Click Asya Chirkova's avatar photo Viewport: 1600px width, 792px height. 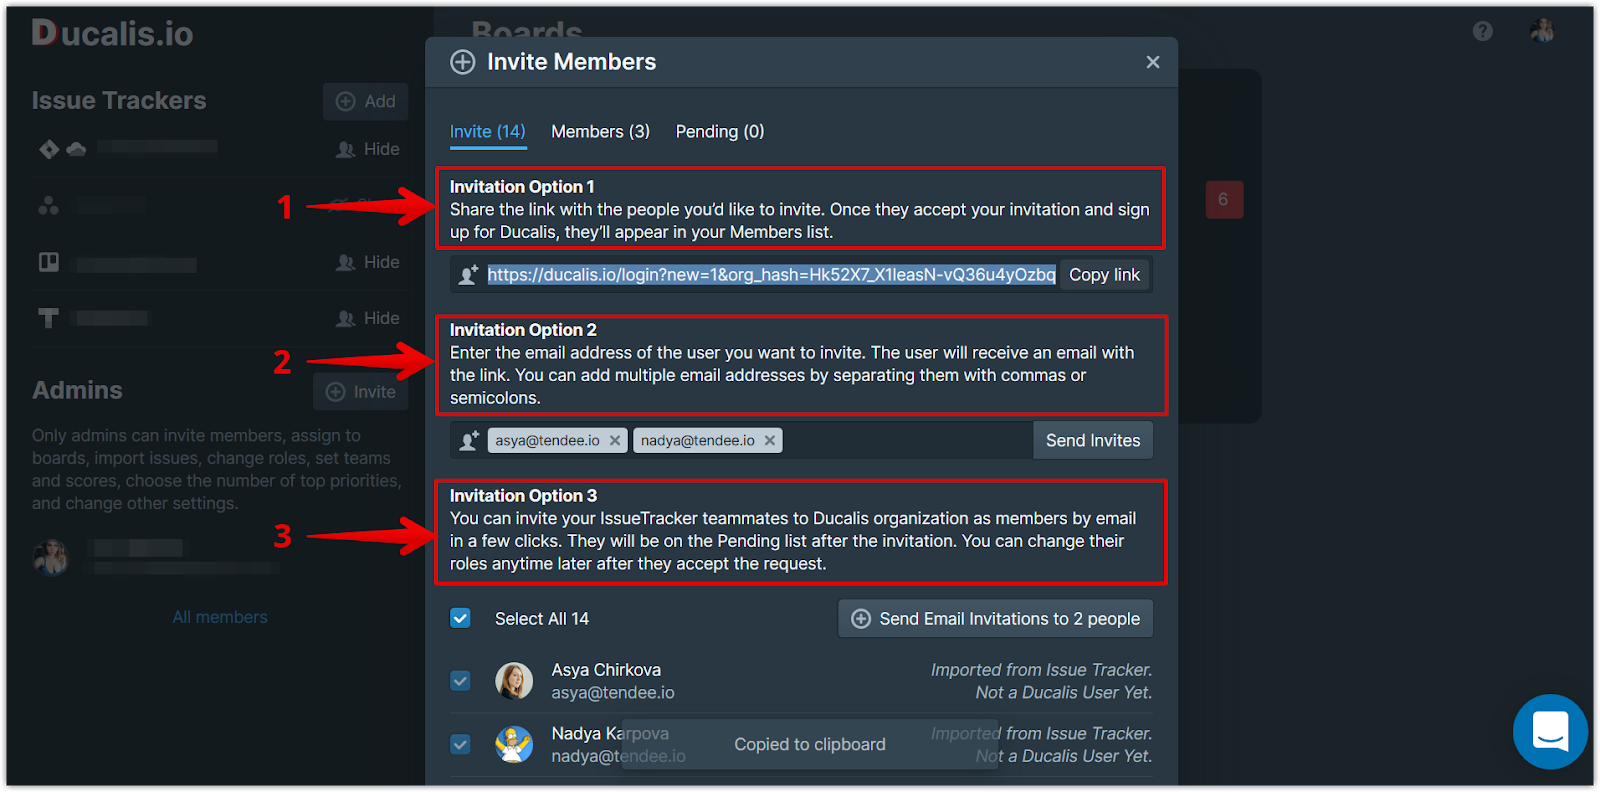(x=514, y=681)
